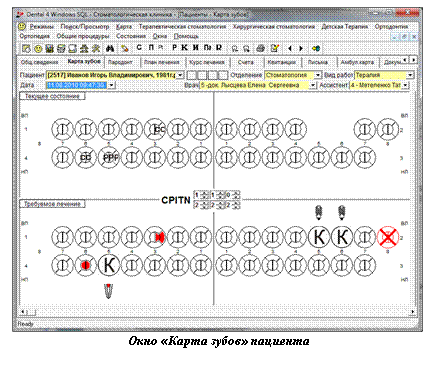Switch to the Письма tab

(318, 62)
